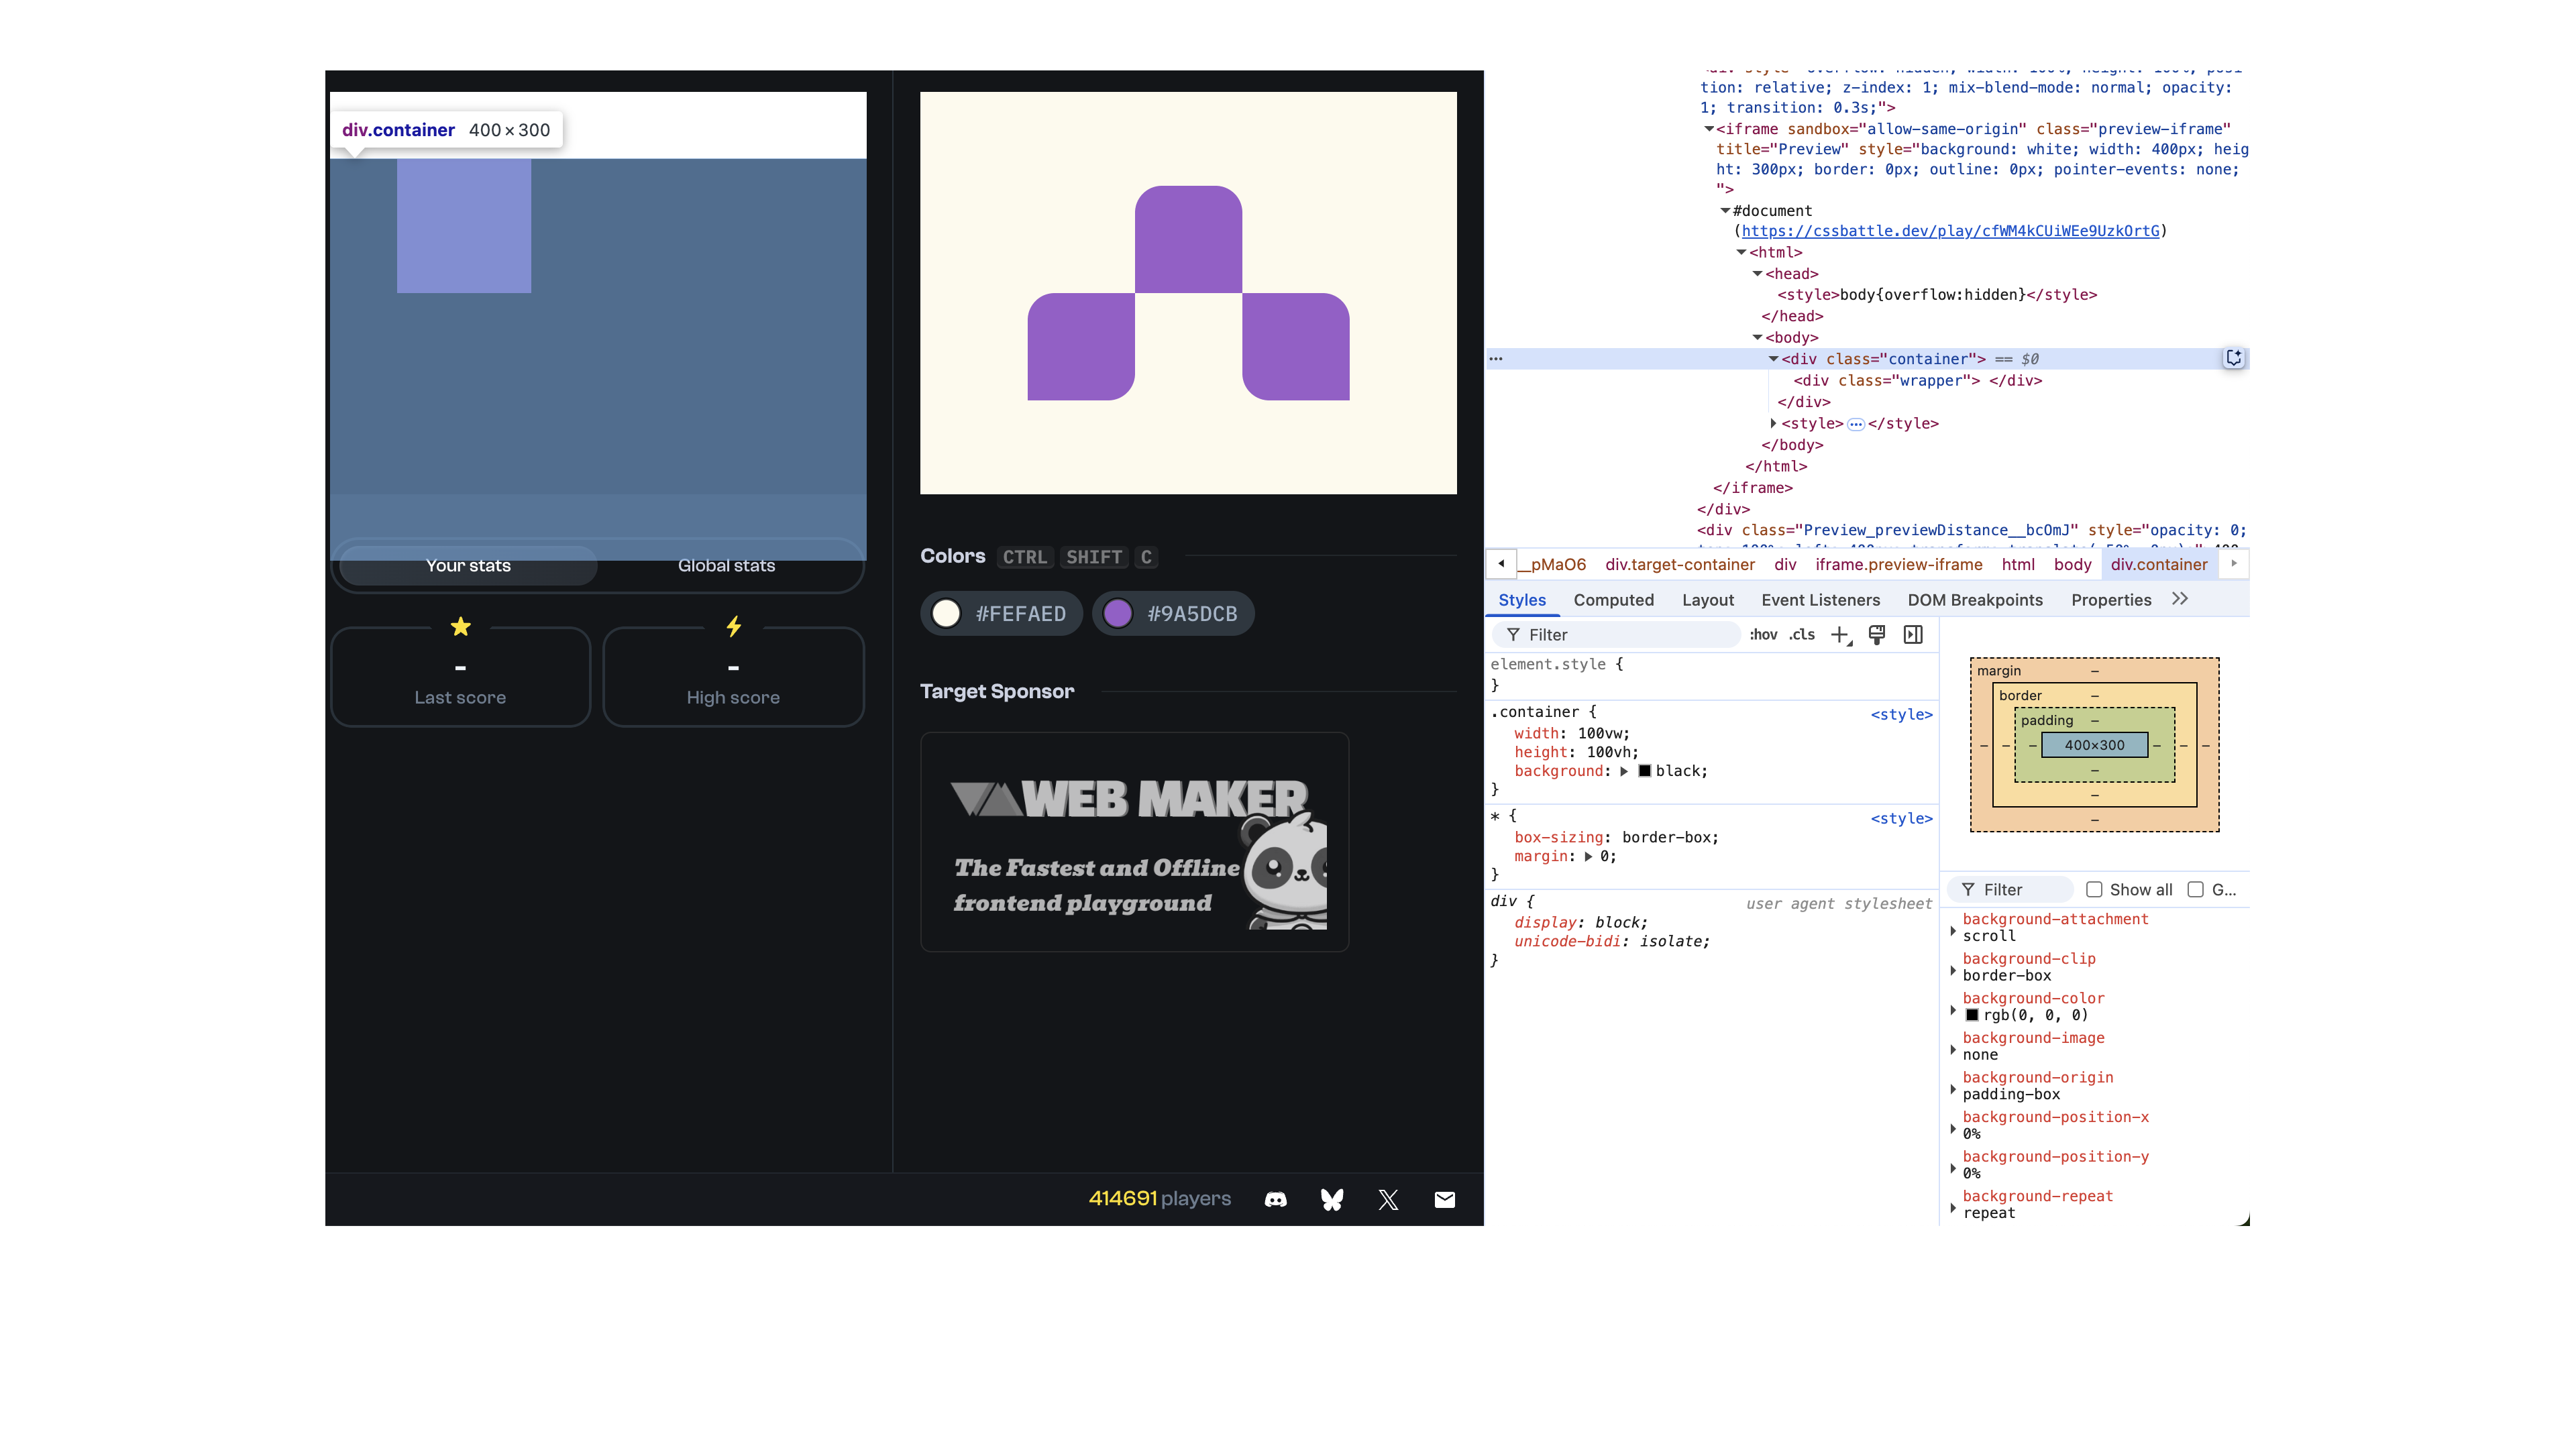Expand background-color computed property
Image resolution: width=2576 pixels, height=1442 pixels.
[x=1953, y=1010]
